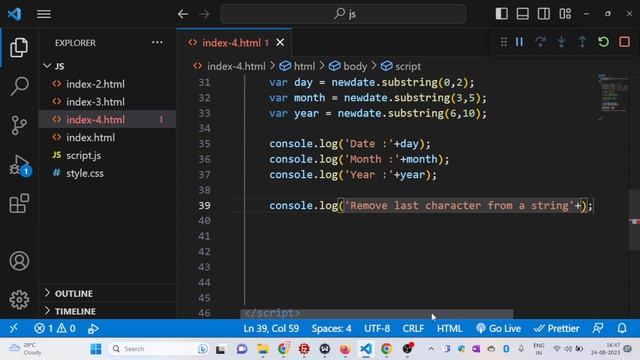Click line number 39 in the gutter
Viewport: 640px width, 360px height.
[x=204, y=205]
